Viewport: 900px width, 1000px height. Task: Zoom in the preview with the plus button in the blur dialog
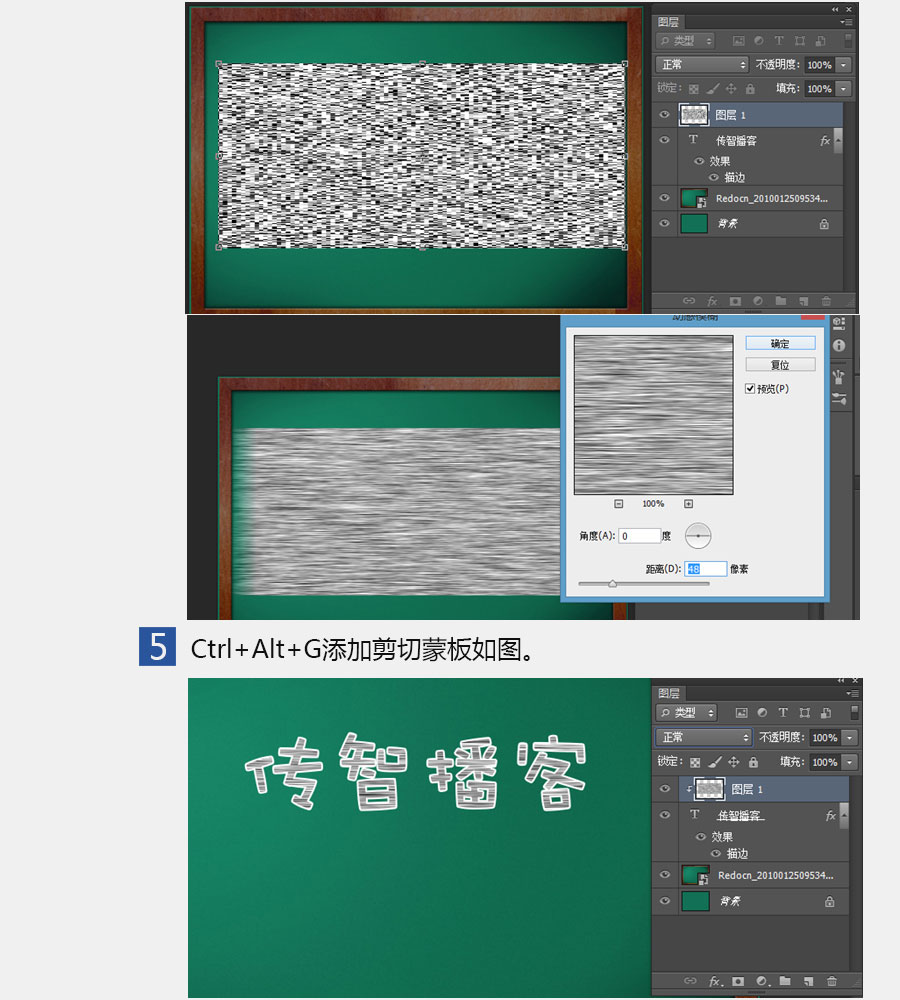coord(688,504)
